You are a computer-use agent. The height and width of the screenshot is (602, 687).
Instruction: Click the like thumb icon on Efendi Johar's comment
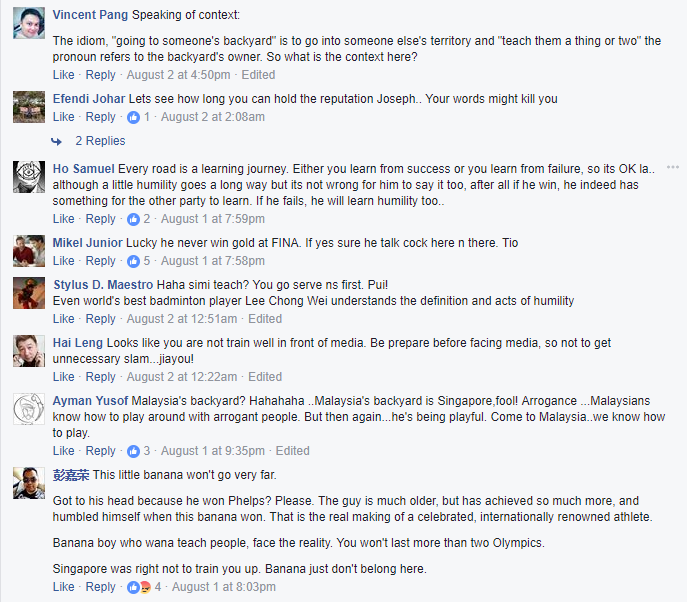tap(133, 117)
